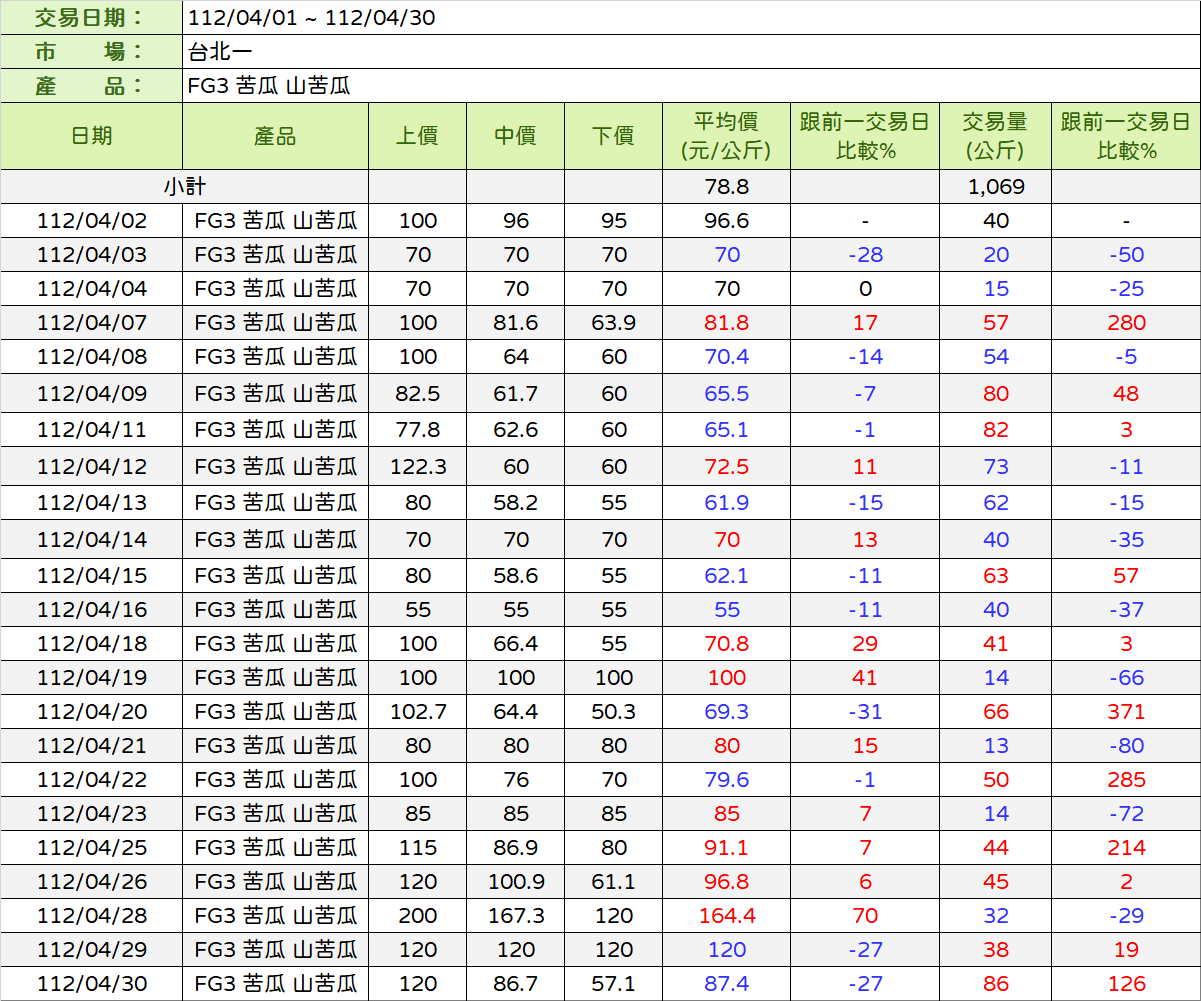The image size is (1201, 1001).
Task: Click the 小計 subtotal row label
Action: pyautogui.click(x=185, y=186)
